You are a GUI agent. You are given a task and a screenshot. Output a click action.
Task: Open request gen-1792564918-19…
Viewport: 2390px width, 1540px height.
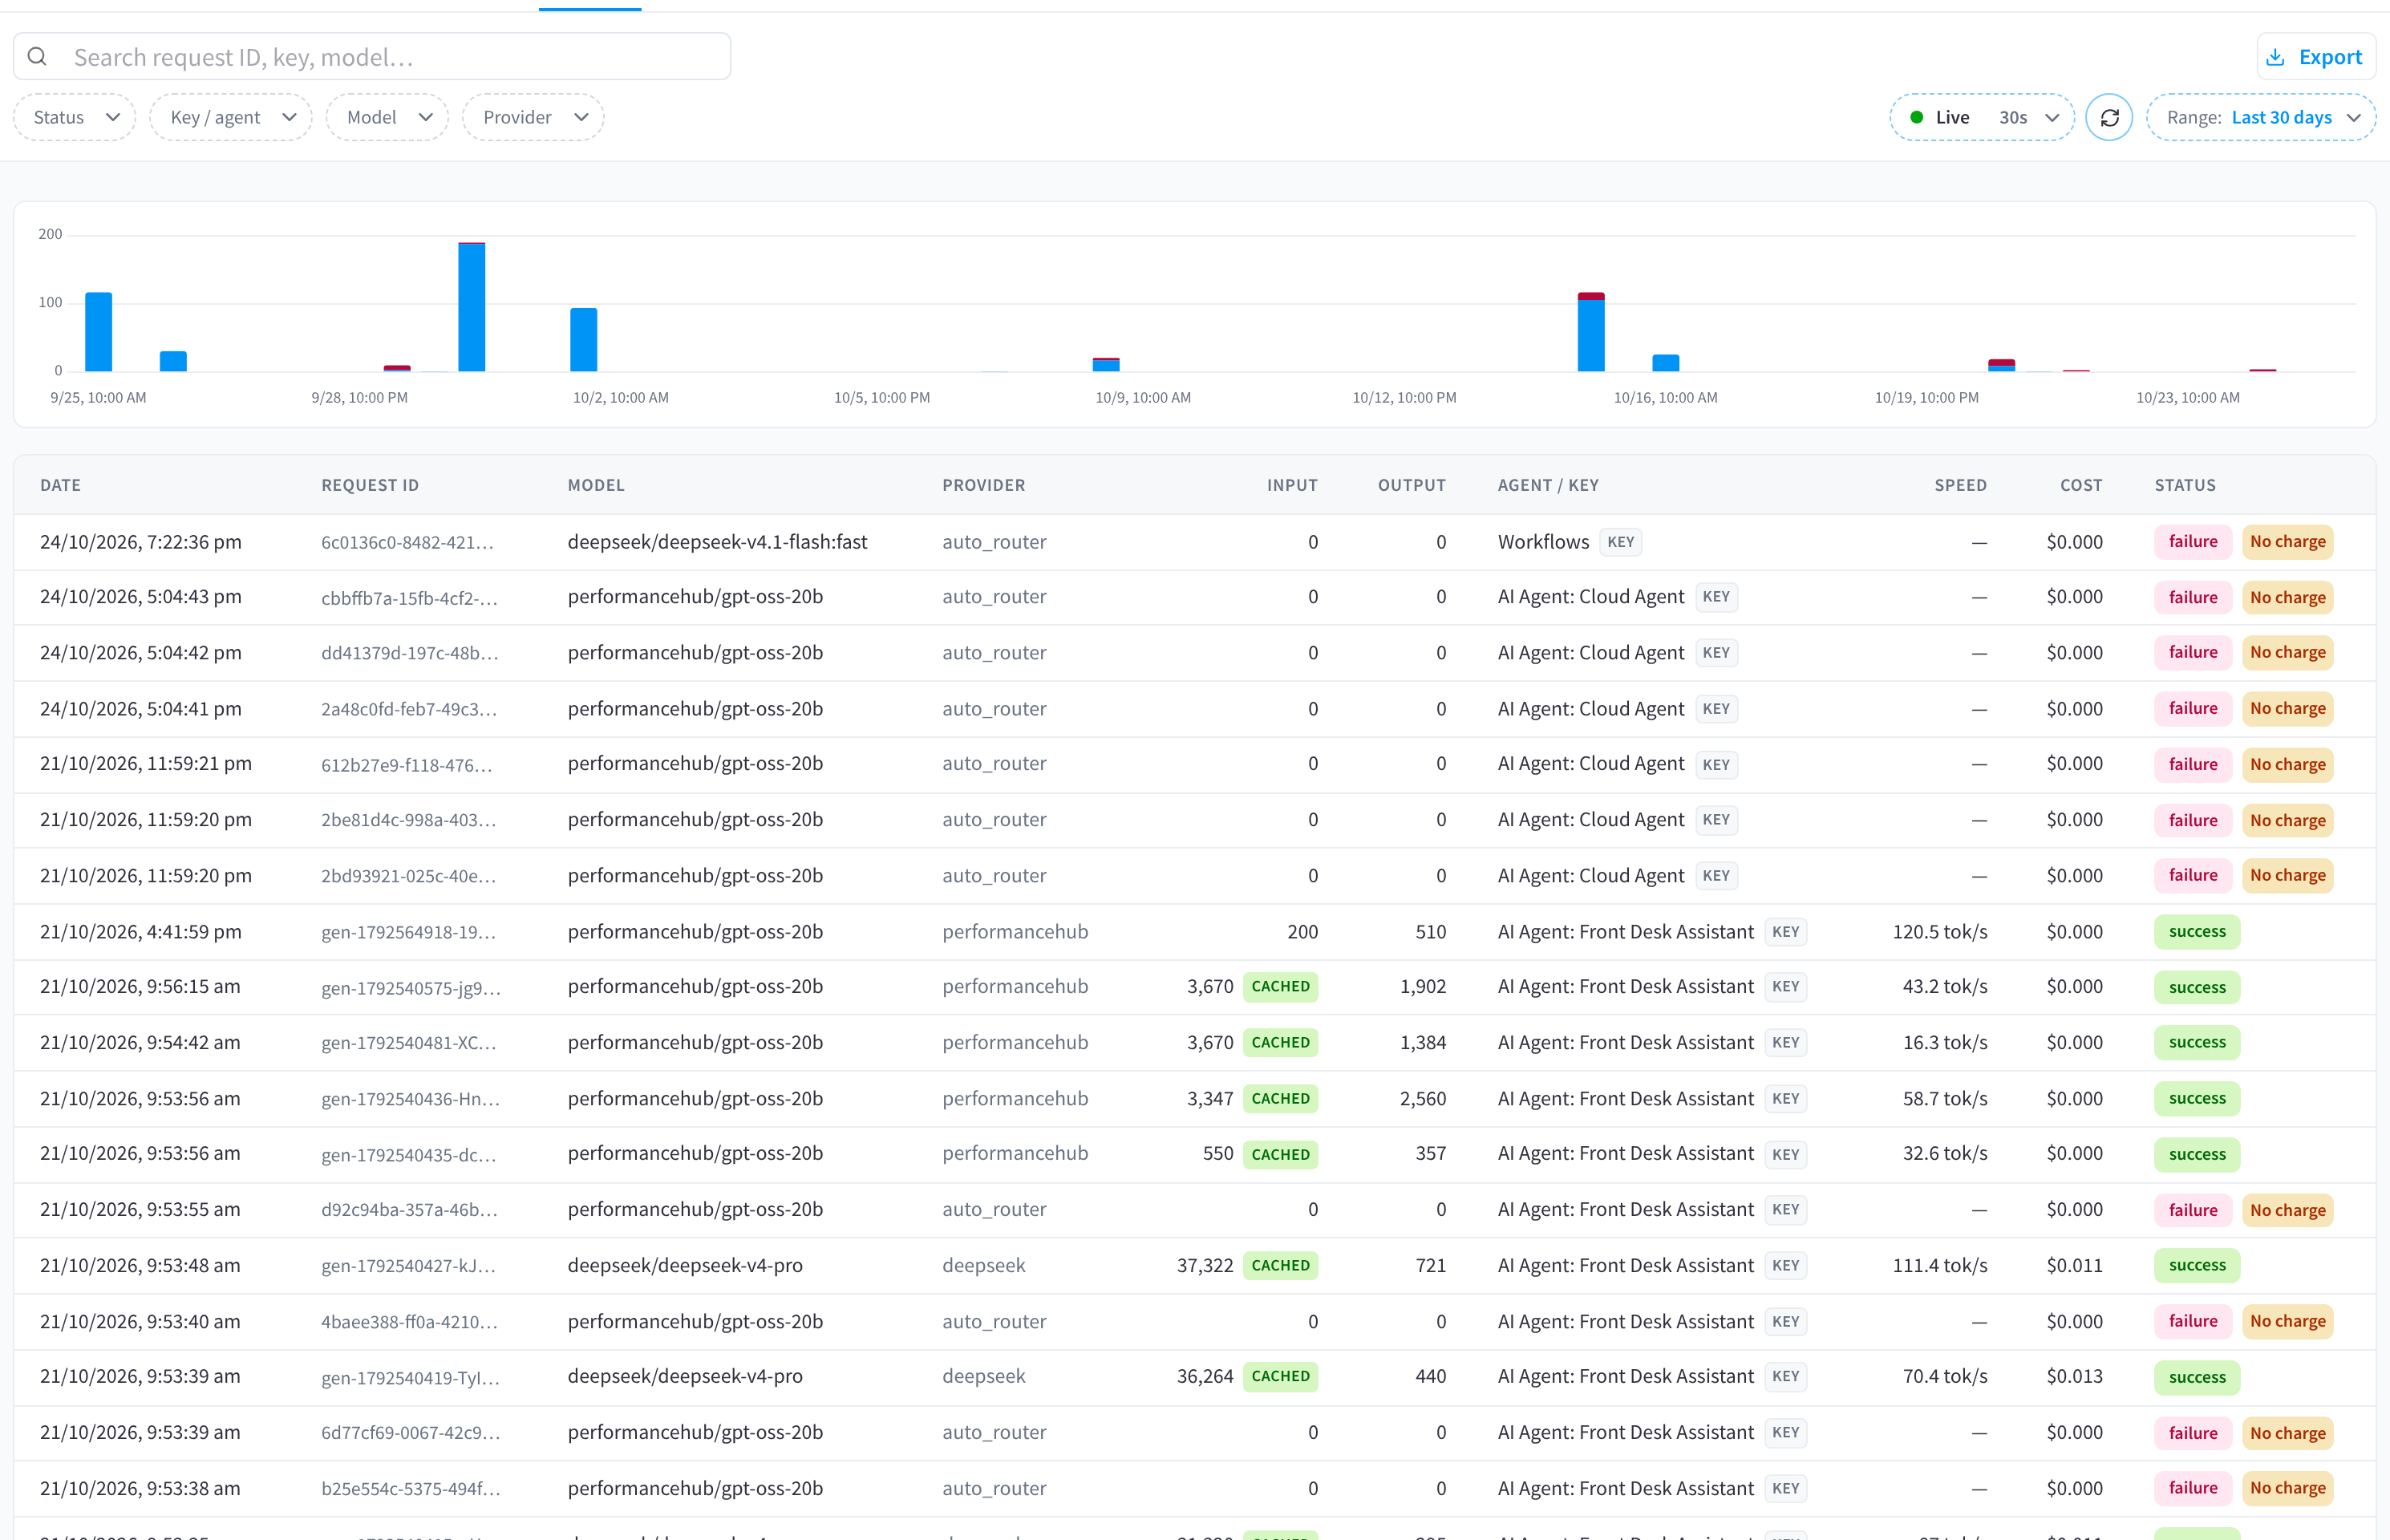click(408, 932)
